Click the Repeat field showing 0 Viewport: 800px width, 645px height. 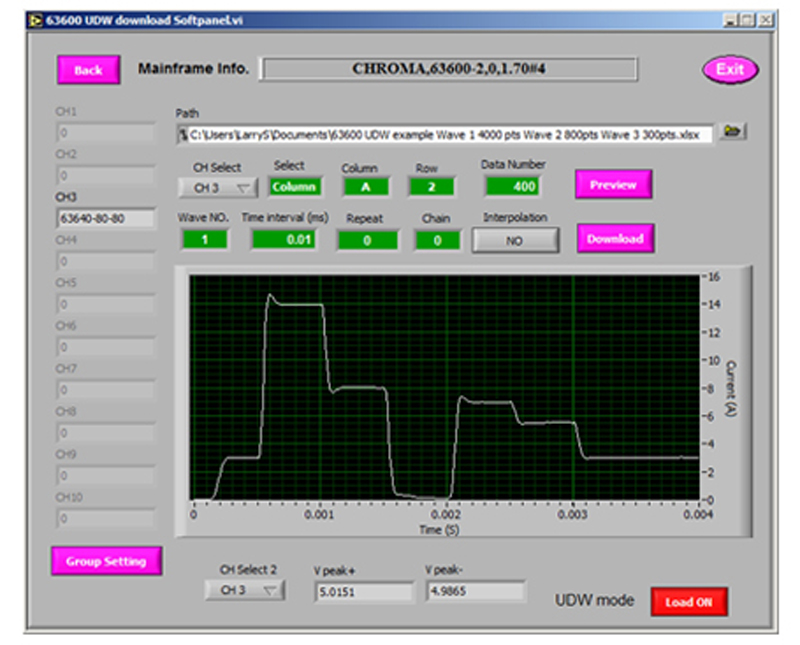point(367,240)
